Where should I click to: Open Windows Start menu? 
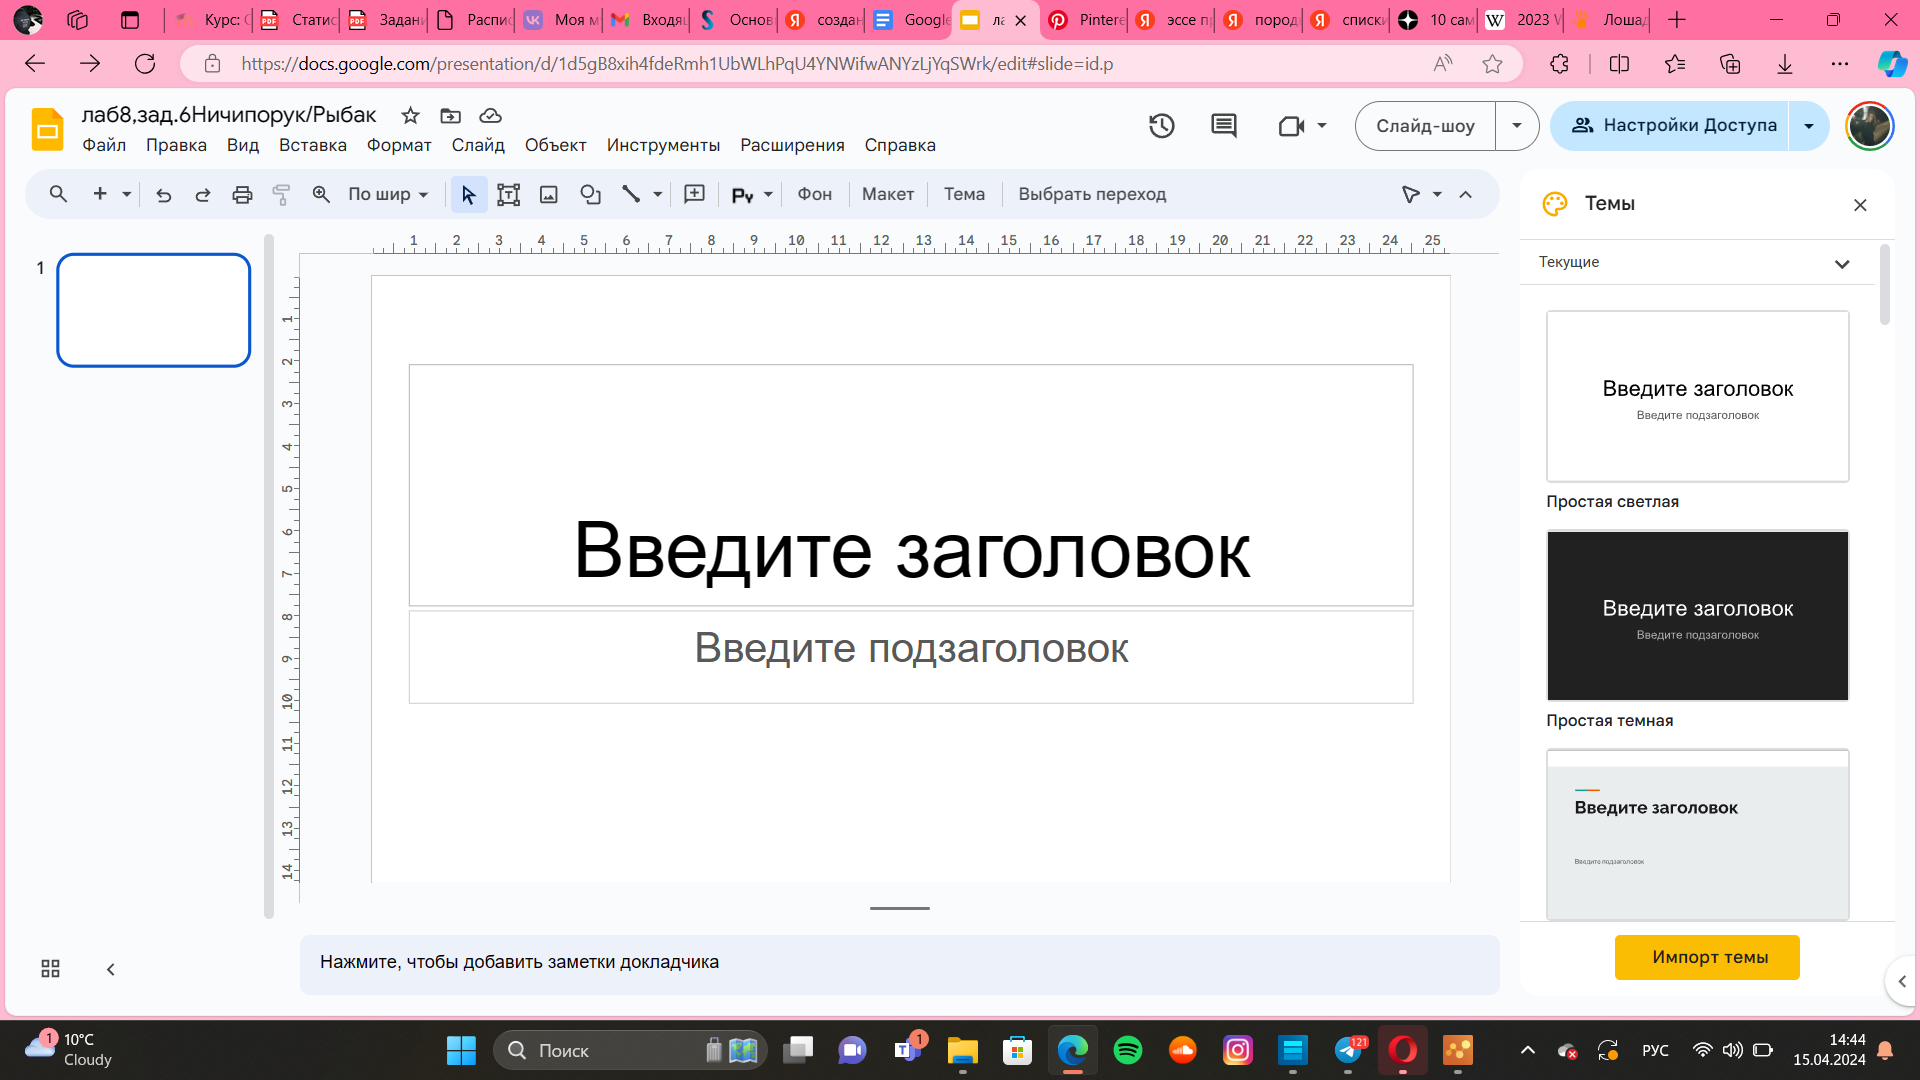461,1050
